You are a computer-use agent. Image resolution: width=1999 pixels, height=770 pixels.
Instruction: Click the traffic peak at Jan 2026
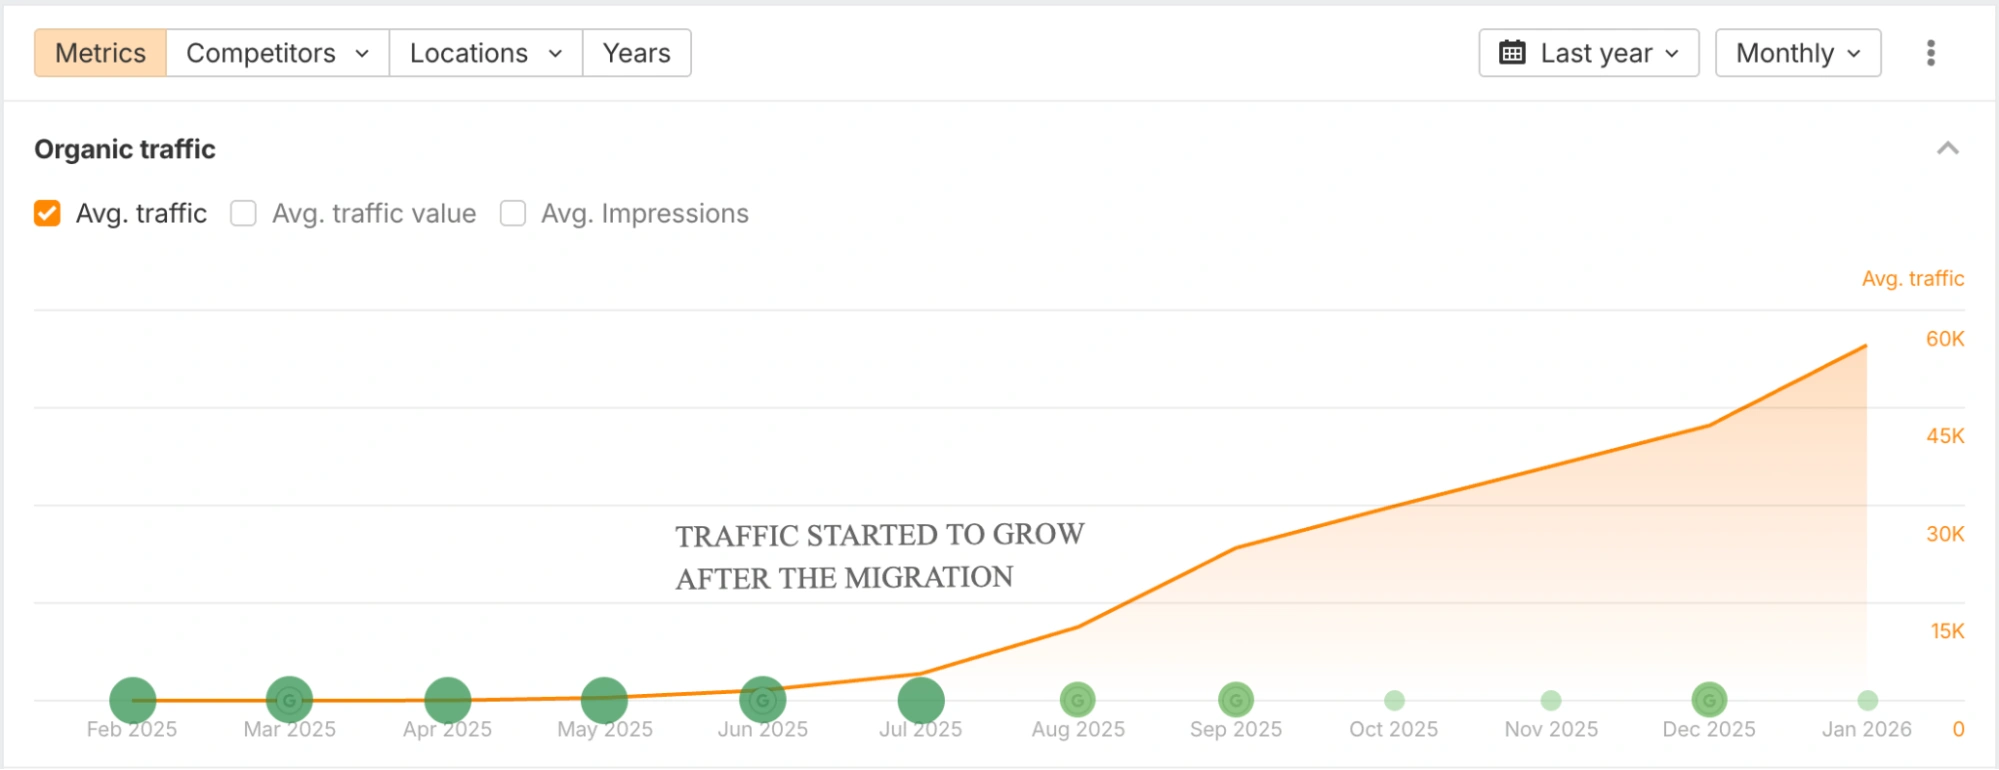coord(1864,346)
